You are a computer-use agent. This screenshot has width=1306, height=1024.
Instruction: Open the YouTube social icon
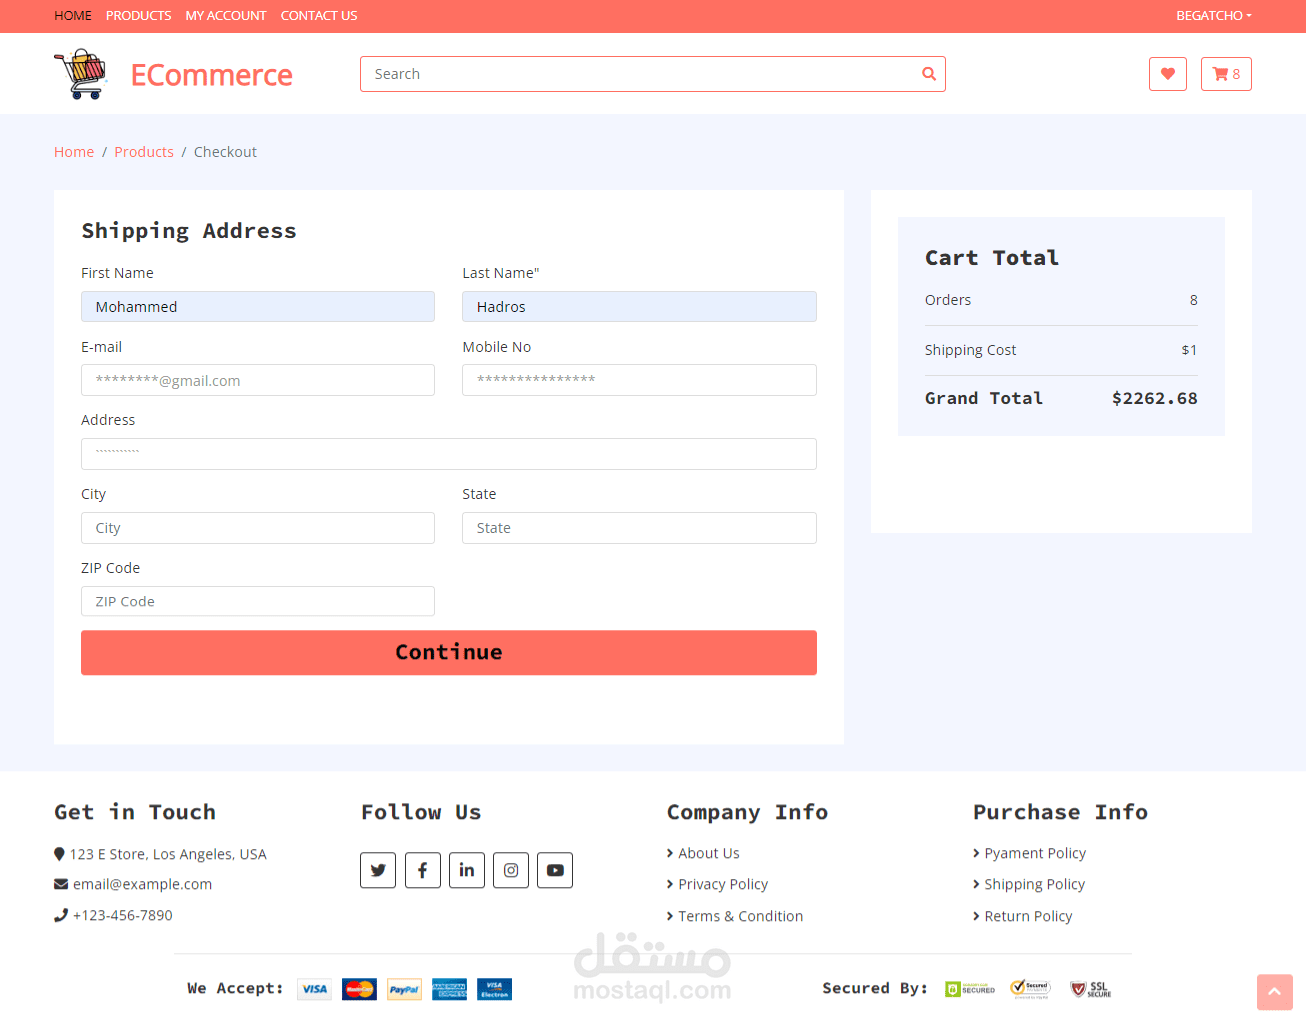555,870
